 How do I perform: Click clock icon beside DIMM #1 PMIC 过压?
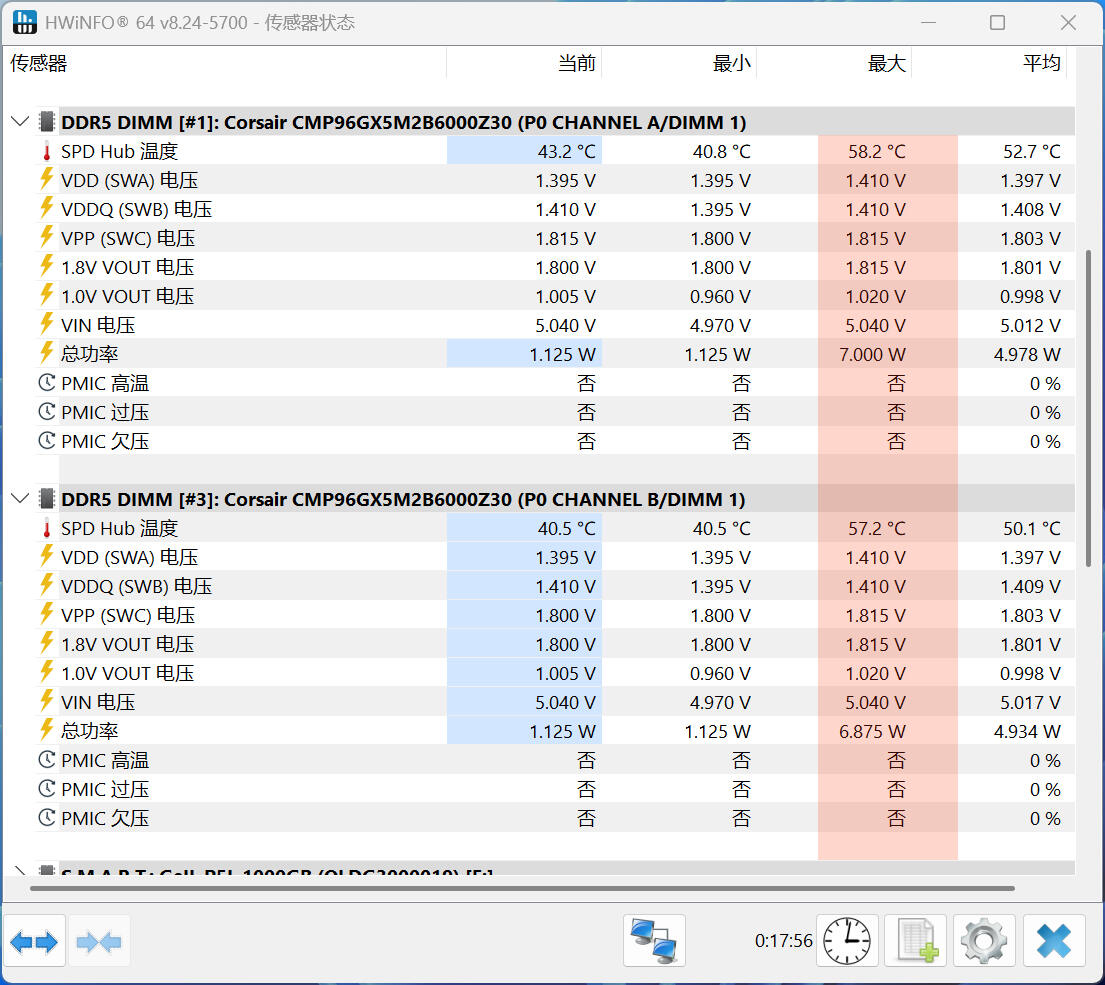(47, 411)
